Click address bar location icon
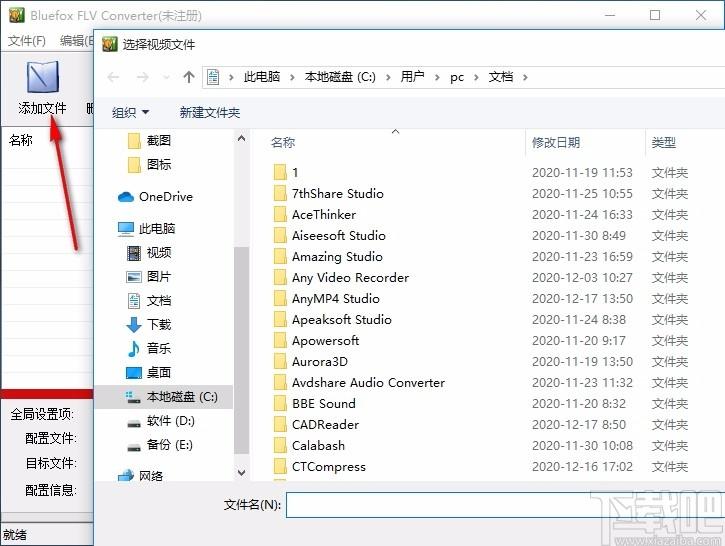This screenshot has height=546, width=725. [213, 77]
